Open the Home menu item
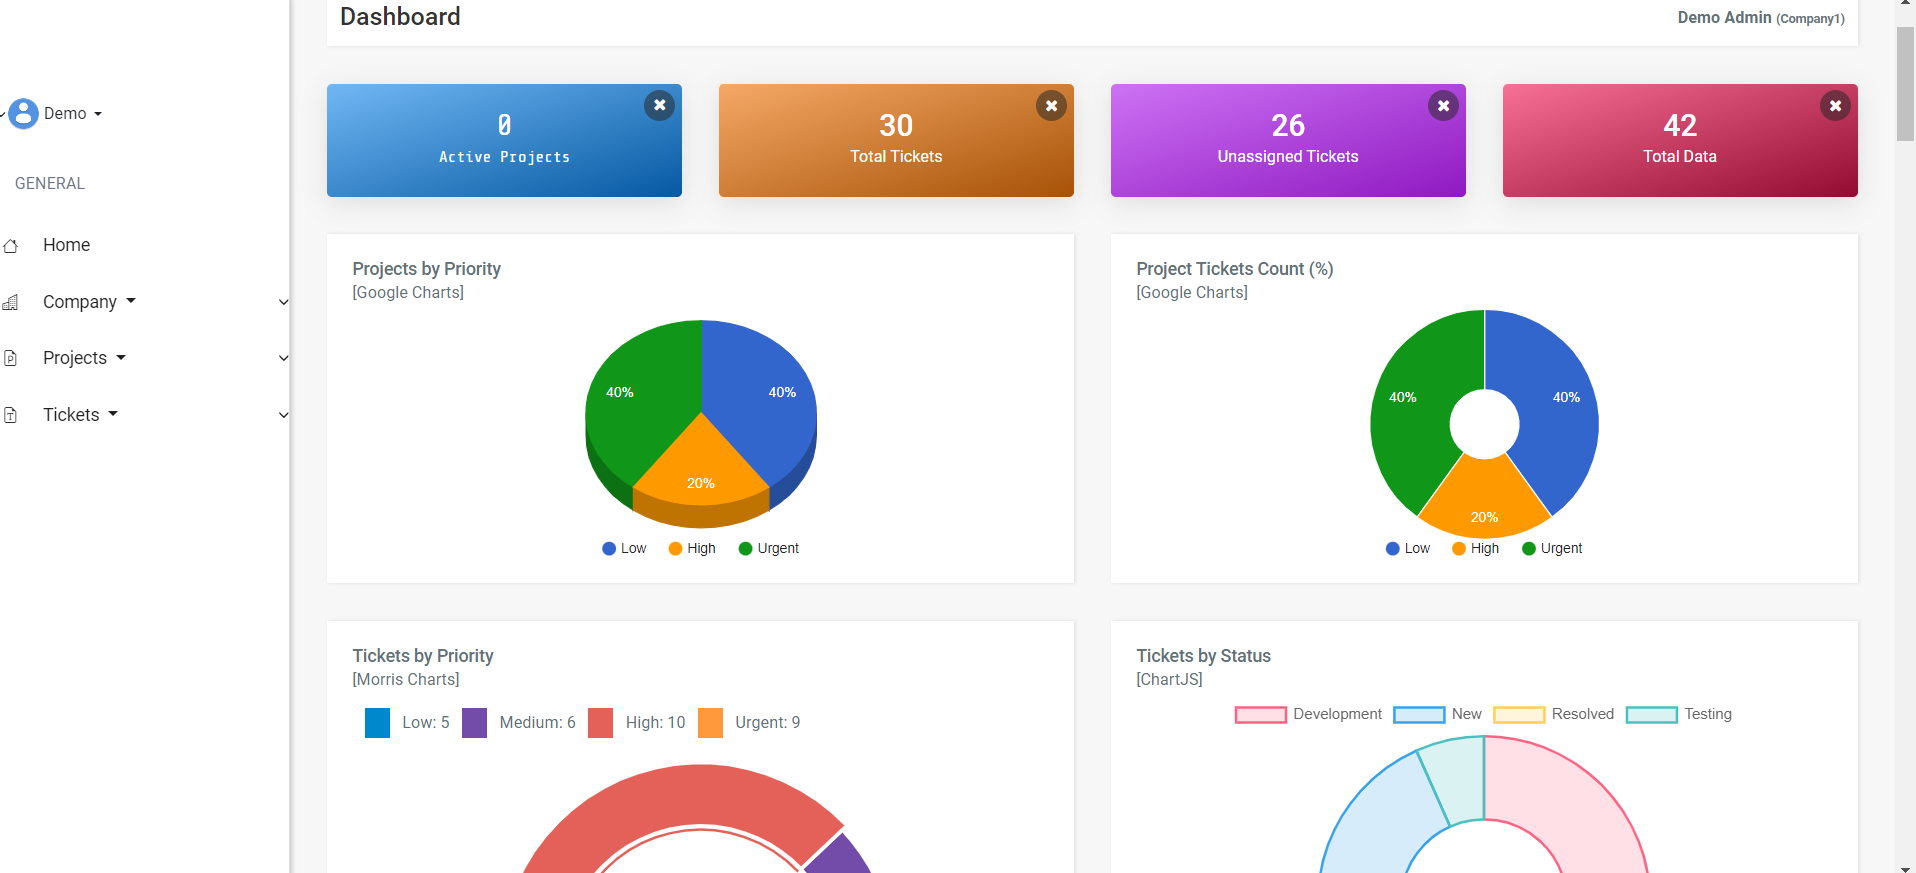1916x873 pixels. pyautogui.click(x=66, y=245)
